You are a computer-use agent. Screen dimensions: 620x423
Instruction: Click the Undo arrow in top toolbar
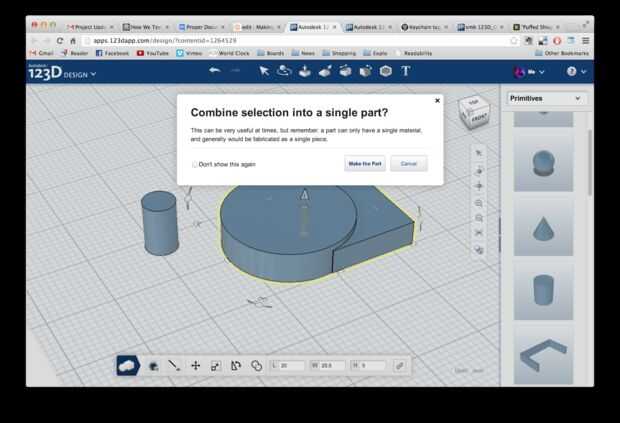pos(214,71)
